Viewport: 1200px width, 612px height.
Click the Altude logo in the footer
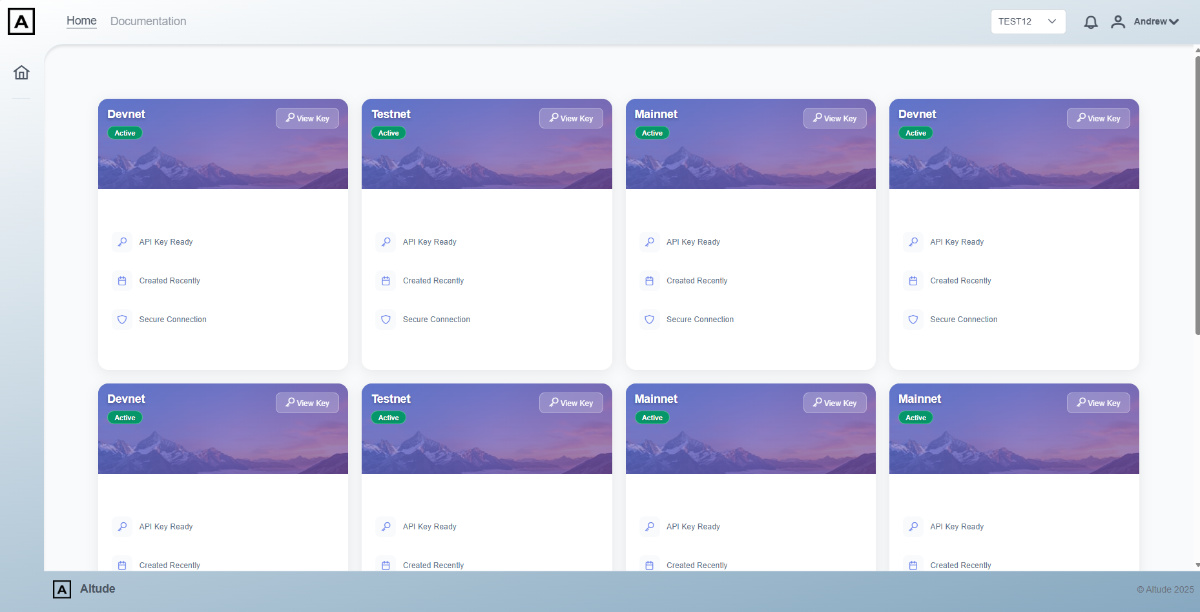62,589
